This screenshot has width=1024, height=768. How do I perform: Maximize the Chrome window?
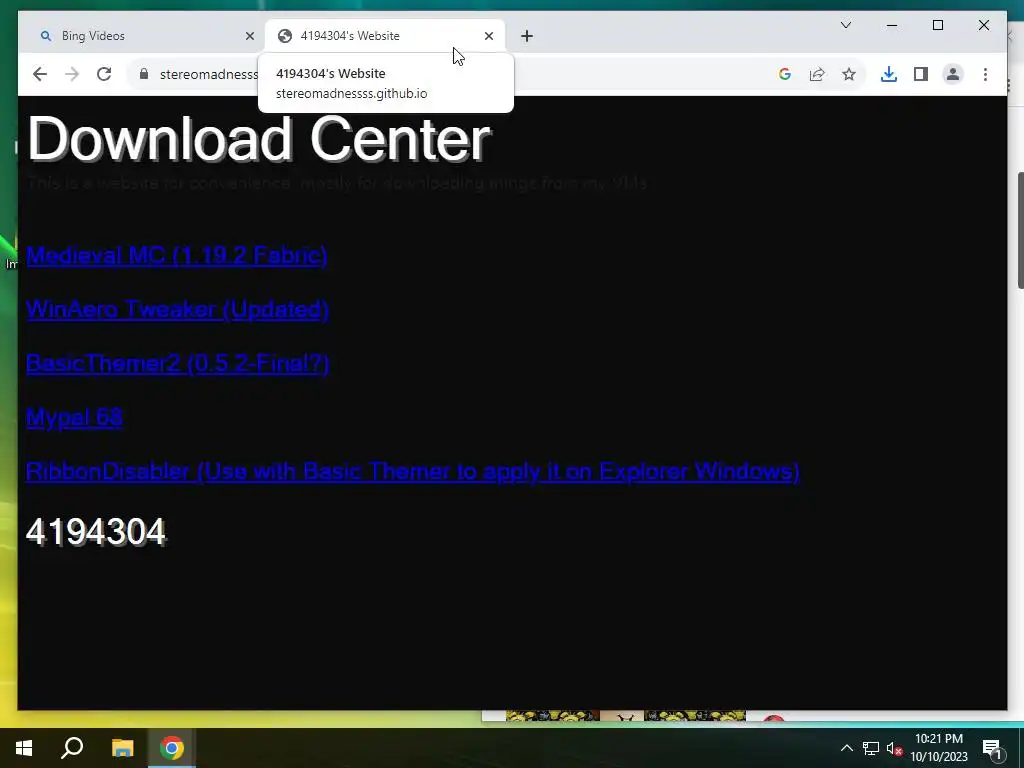[938, 25]
